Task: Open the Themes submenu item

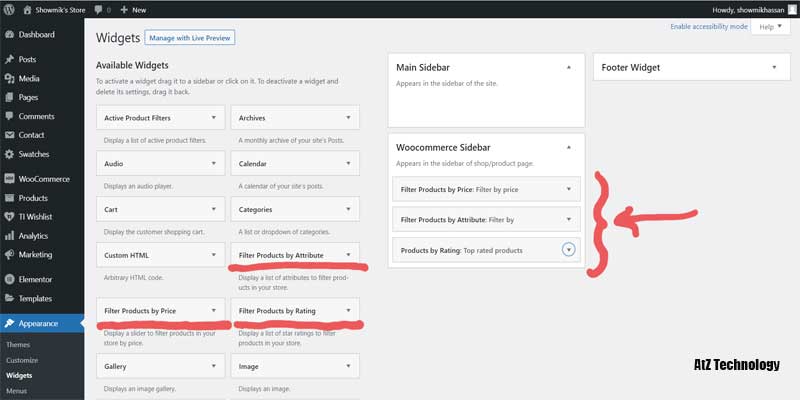Action: tap(18, 344)
